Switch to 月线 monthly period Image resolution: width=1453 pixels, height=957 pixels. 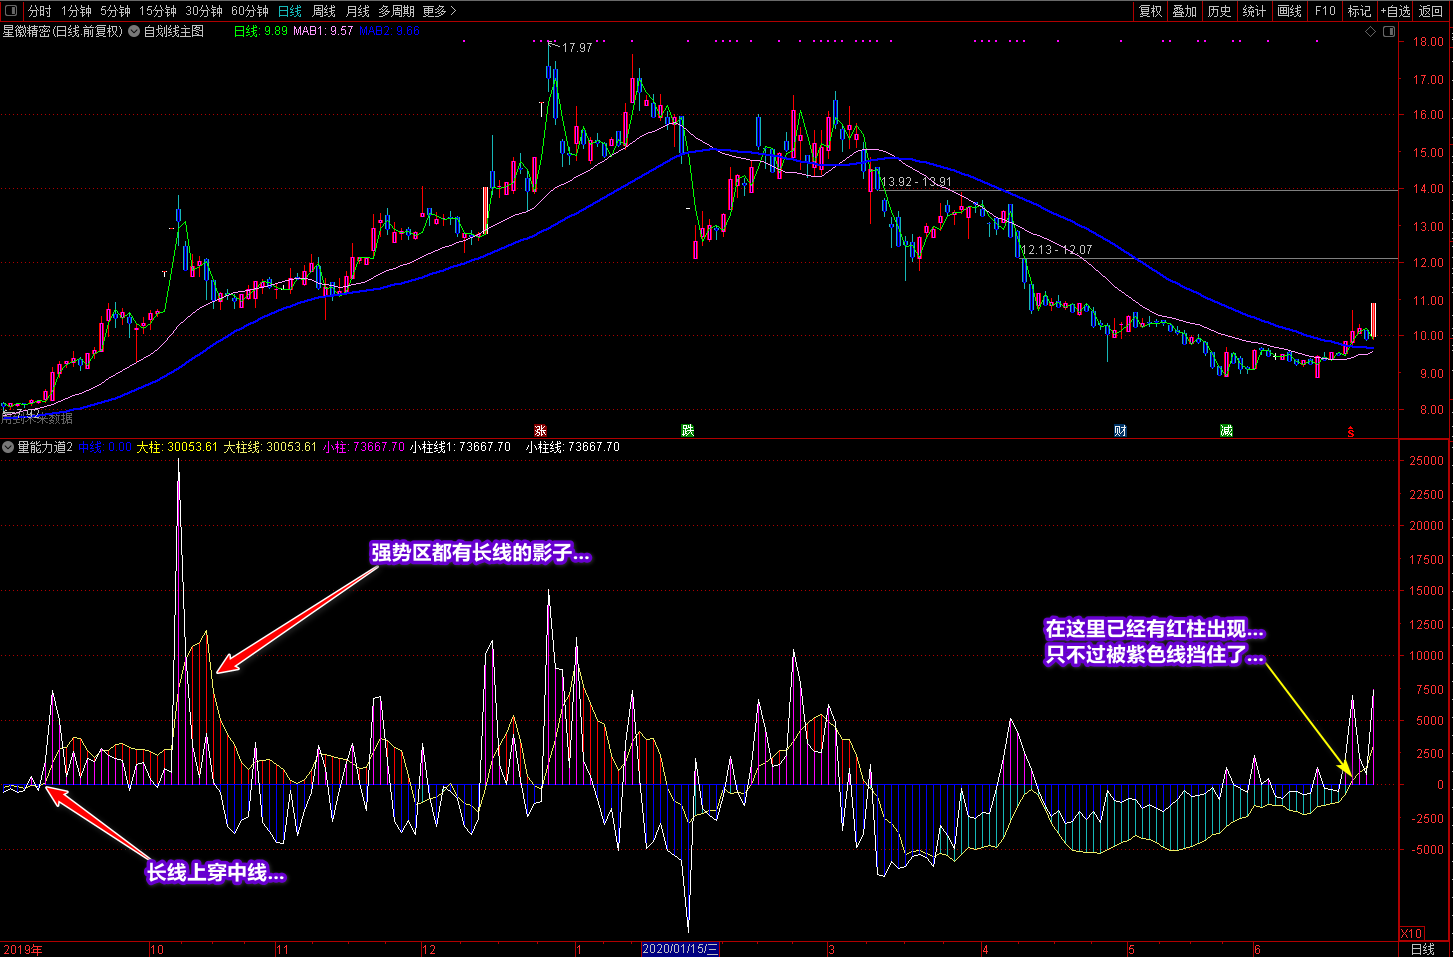pyautogui.click(x=357, y=11)
